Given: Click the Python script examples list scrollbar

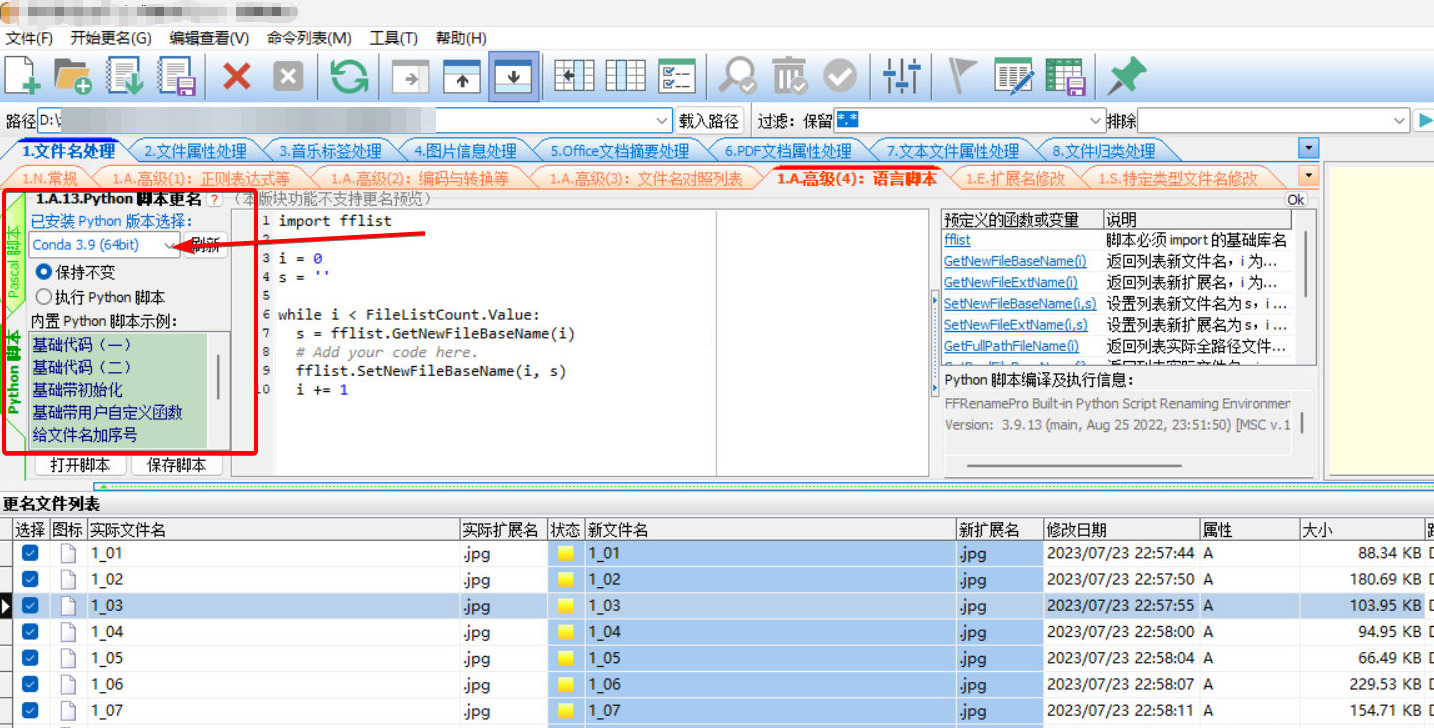Looking at the screenshot, I should (x=219, y=378).
